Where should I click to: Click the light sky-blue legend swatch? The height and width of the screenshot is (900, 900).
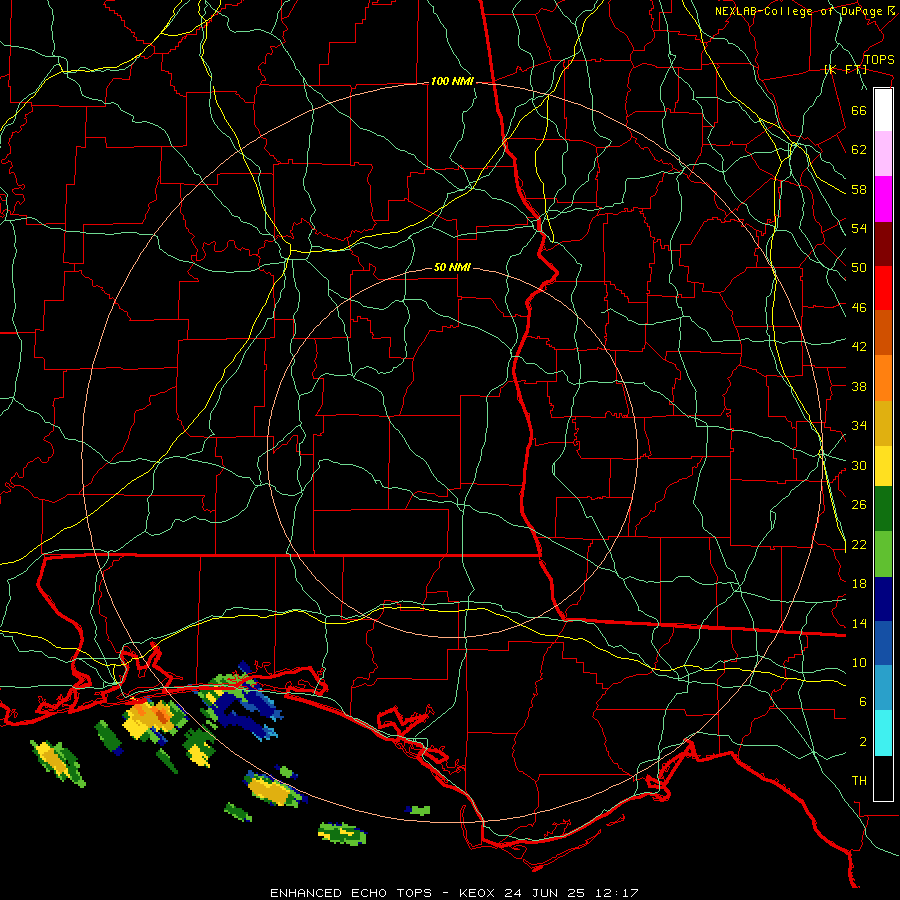point(883,688)
